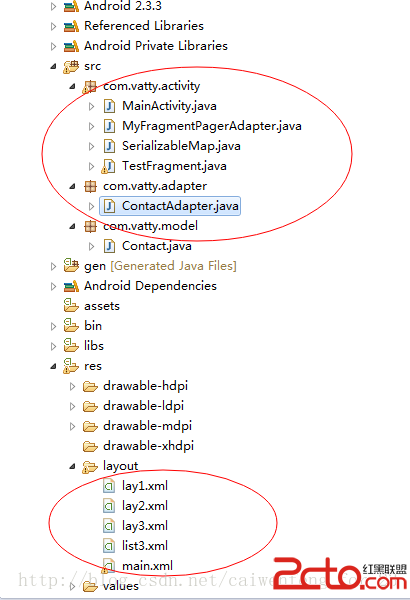Viewport: 410px width, 600px height.
Task: Click the TestFragment.java warning file icon
Action: coord(108,166)
